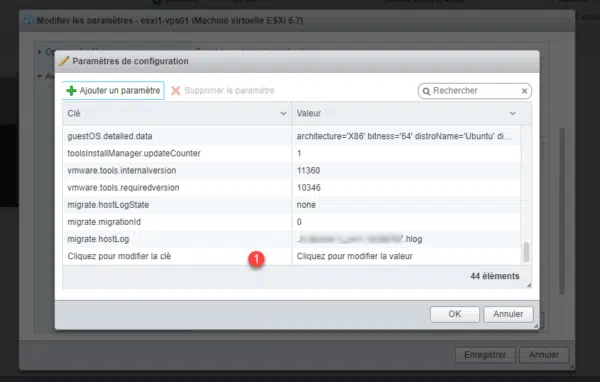Select the guestOS.detailed.data key row

click(110, 136)
